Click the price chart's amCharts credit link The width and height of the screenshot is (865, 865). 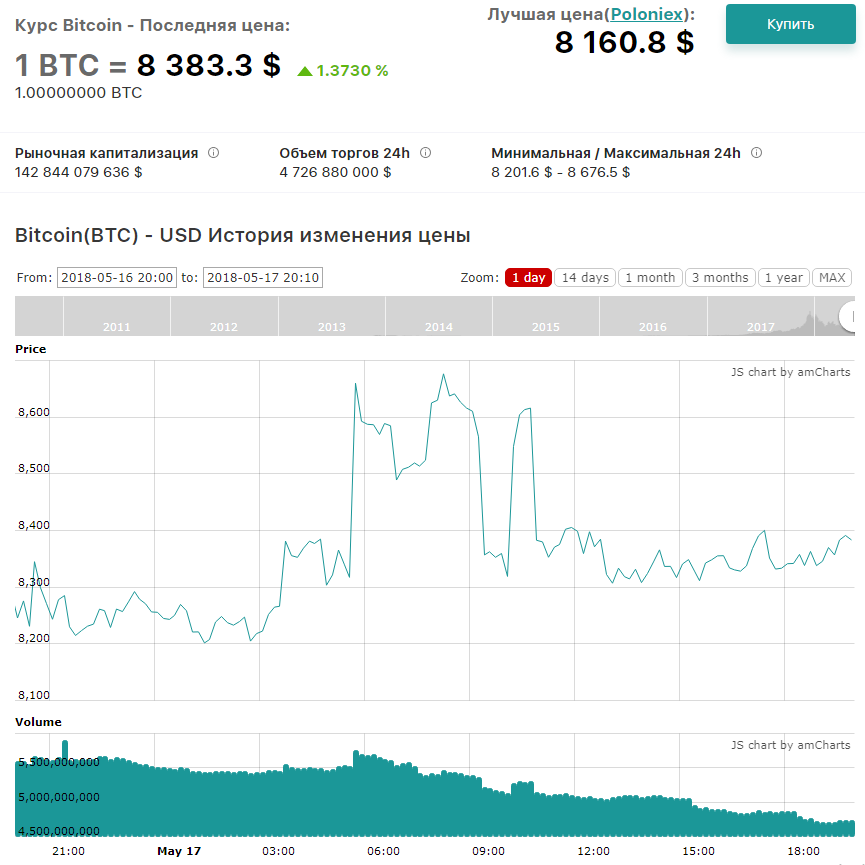tap(791, 372)
